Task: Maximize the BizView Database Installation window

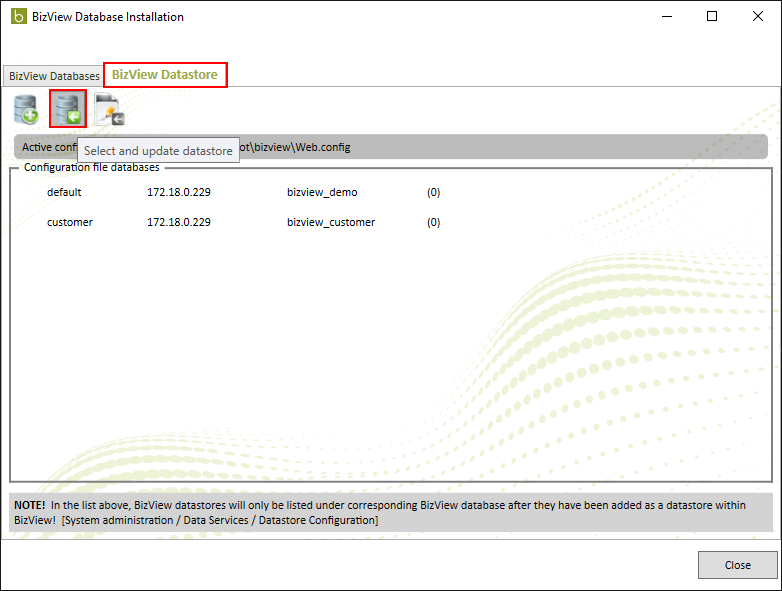Action: pyautogui.click(x=712, y=16)
